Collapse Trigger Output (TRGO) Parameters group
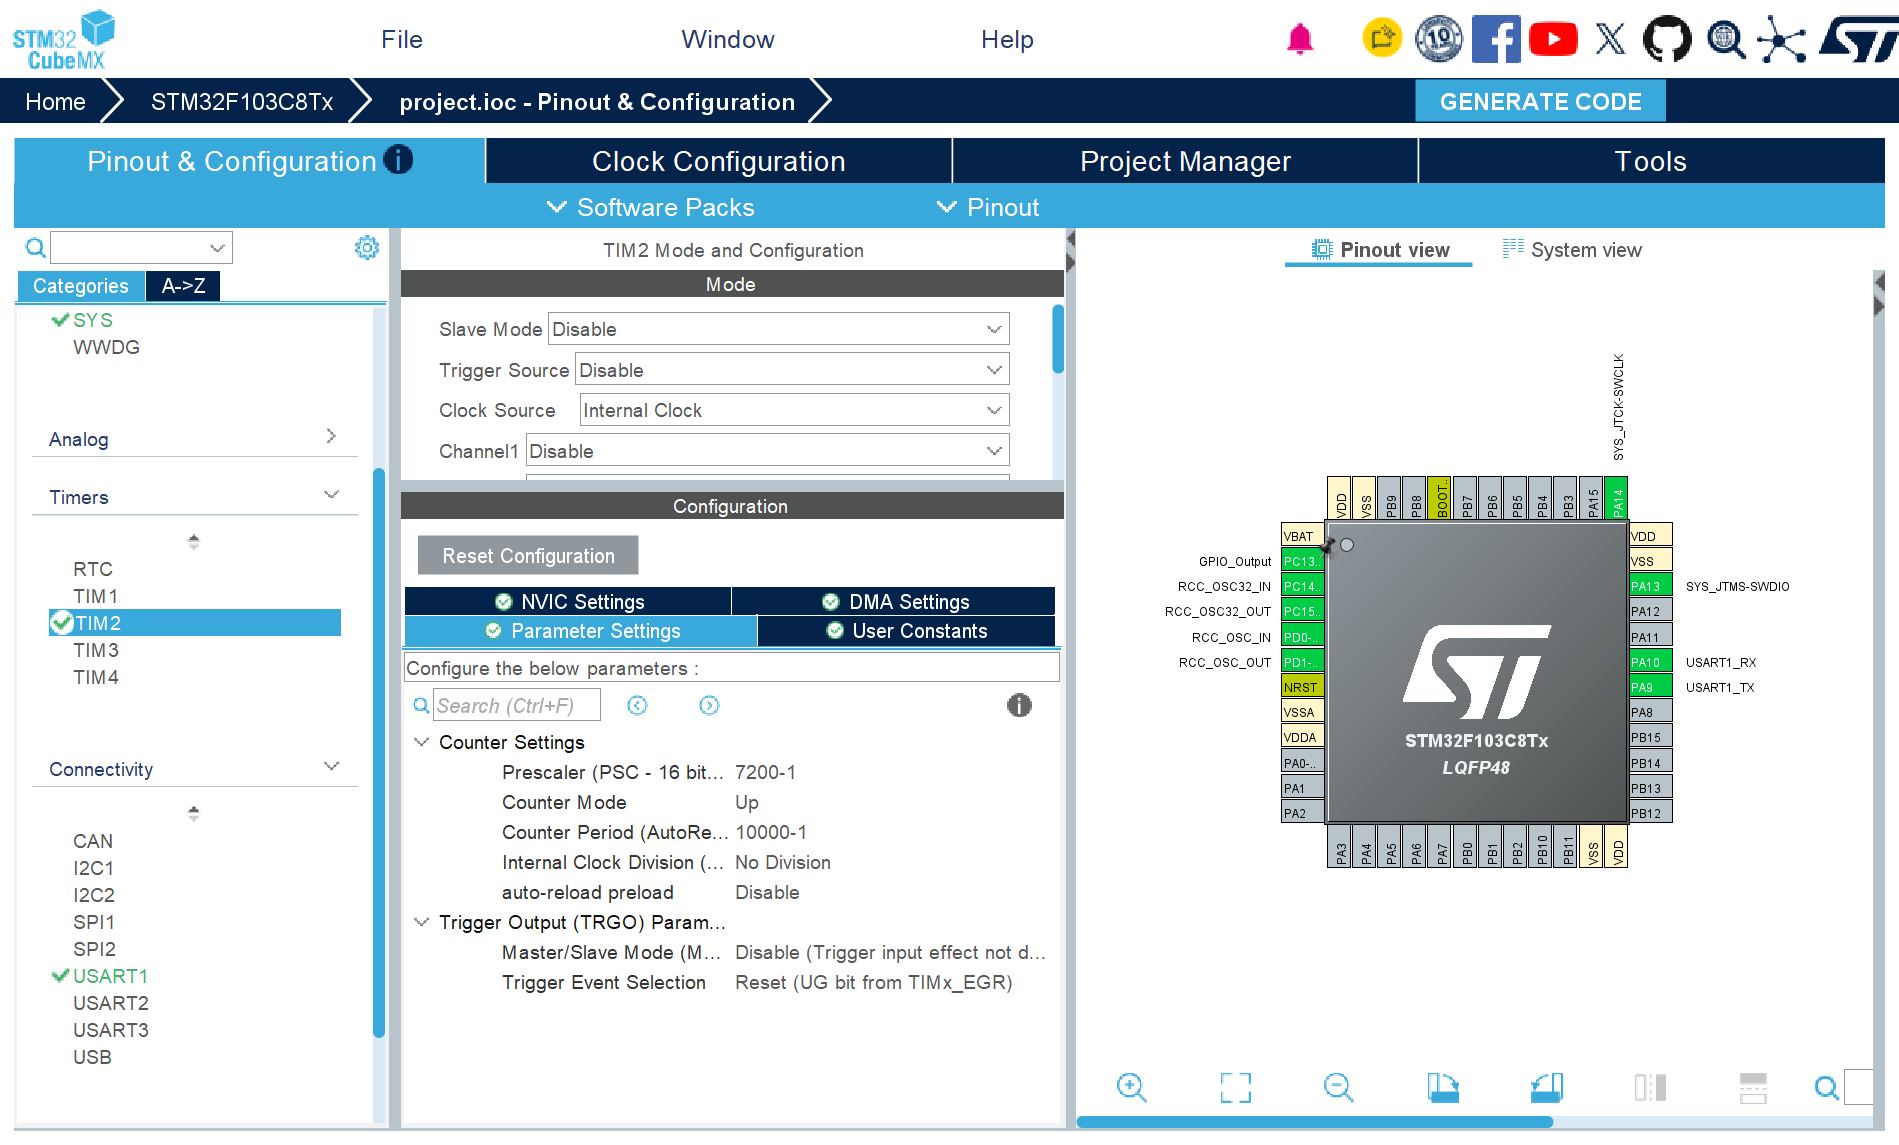Image resolution: width=1899 pixels, height=1145 pixels. tap(422, 922)
